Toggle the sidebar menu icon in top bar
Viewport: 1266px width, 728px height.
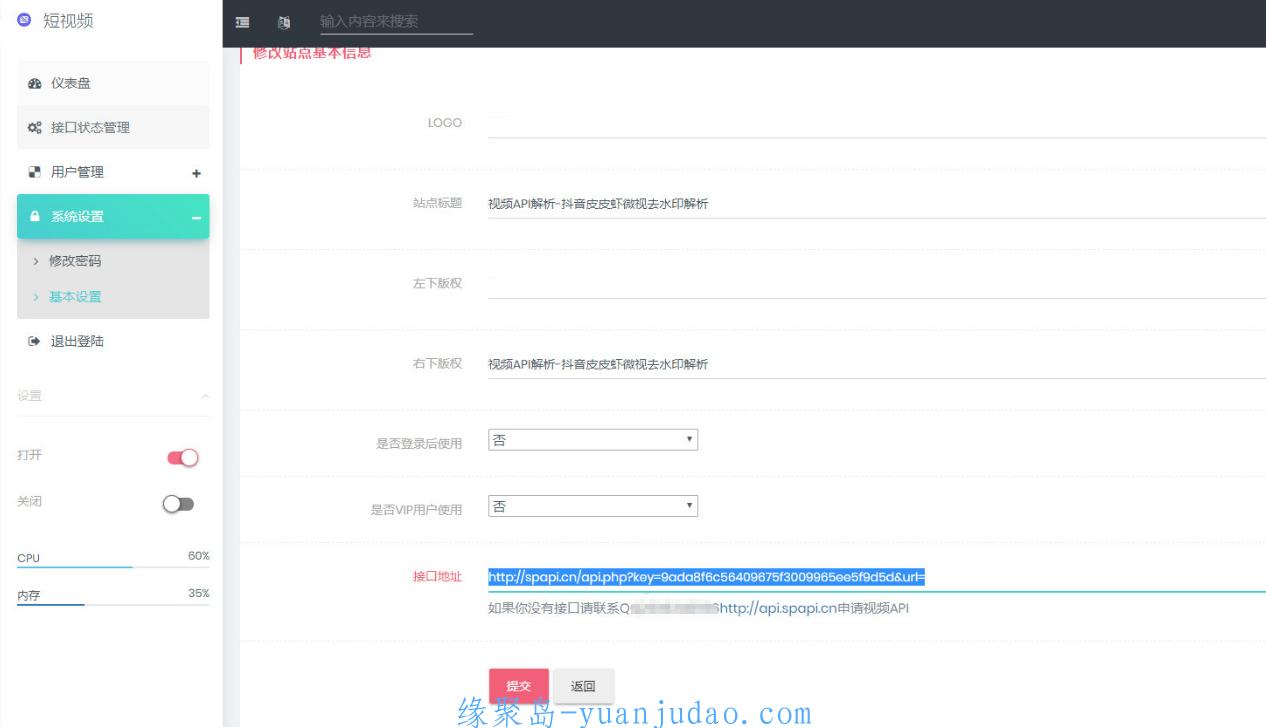pyautogui.click(x=242, y=22)
